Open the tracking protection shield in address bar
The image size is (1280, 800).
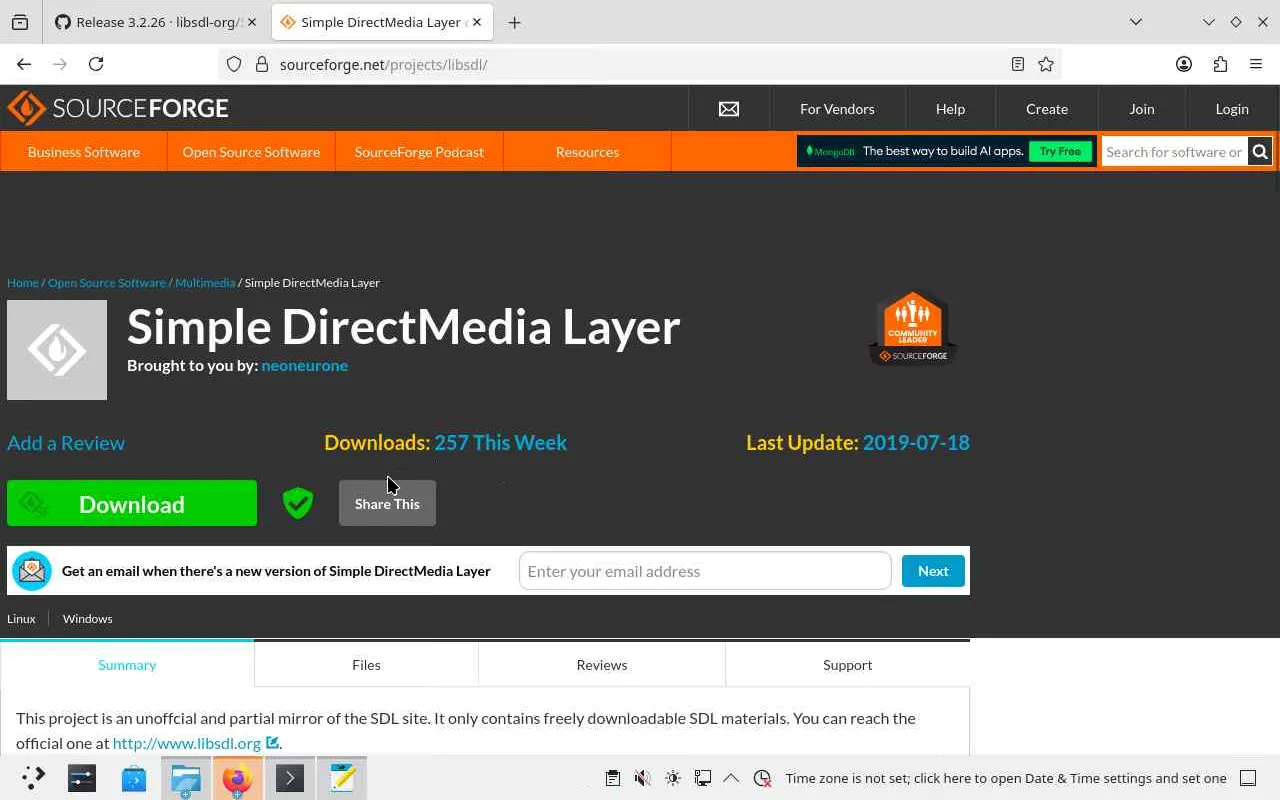234,64
